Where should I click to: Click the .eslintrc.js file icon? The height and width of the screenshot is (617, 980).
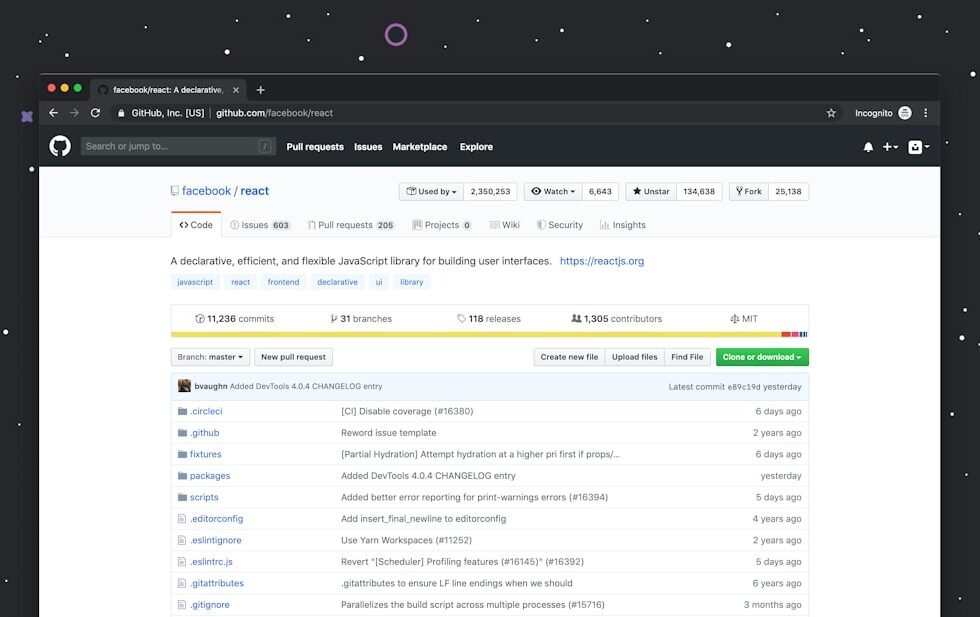coord(182,562)
